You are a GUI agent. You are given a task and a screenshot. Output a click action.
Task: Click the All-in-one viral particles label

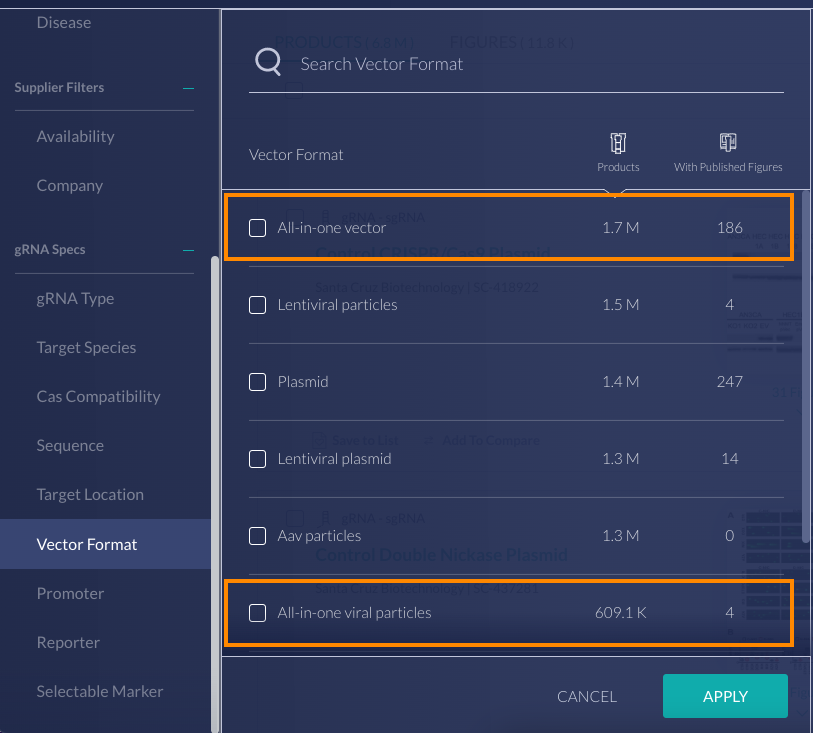(355, 613)
